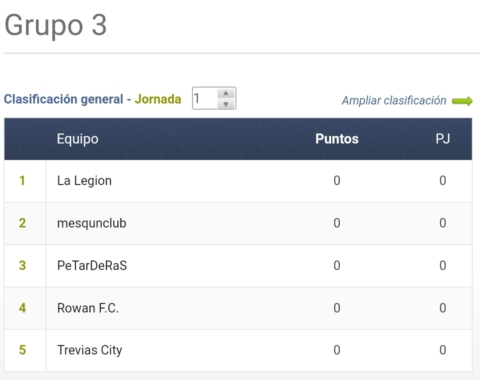Viewport: 480px width, 380px height.
Task: Select the mesqunclub team name
Action: click(92, 223)
